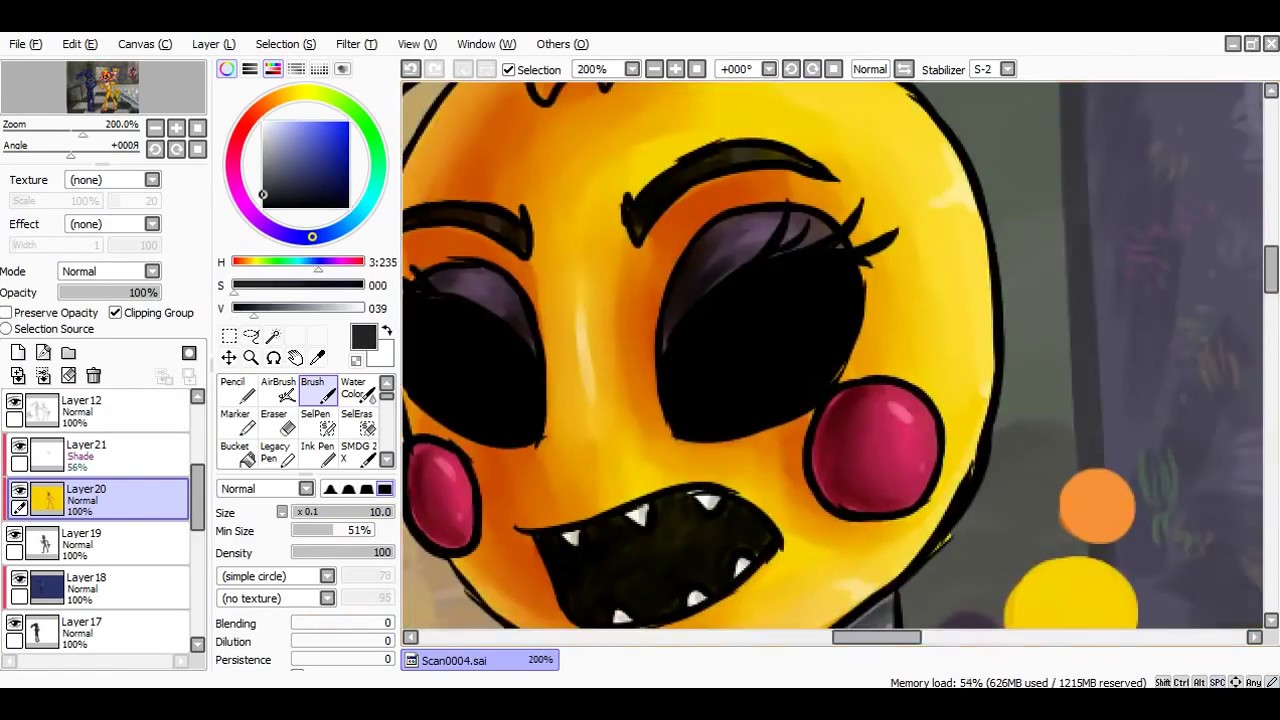This screenshot has width=1280, height=720.
Task: Select the SelPen tool
Action: tap(317, 422)
